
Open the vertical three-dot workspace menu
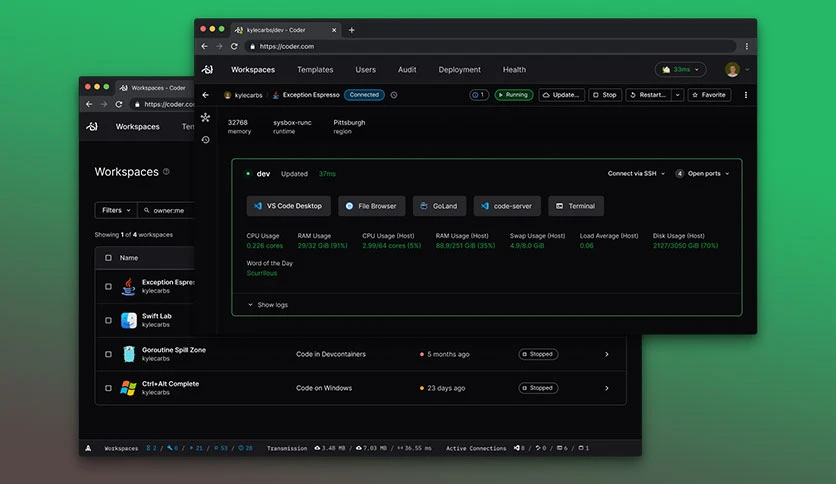pos(745,95)
